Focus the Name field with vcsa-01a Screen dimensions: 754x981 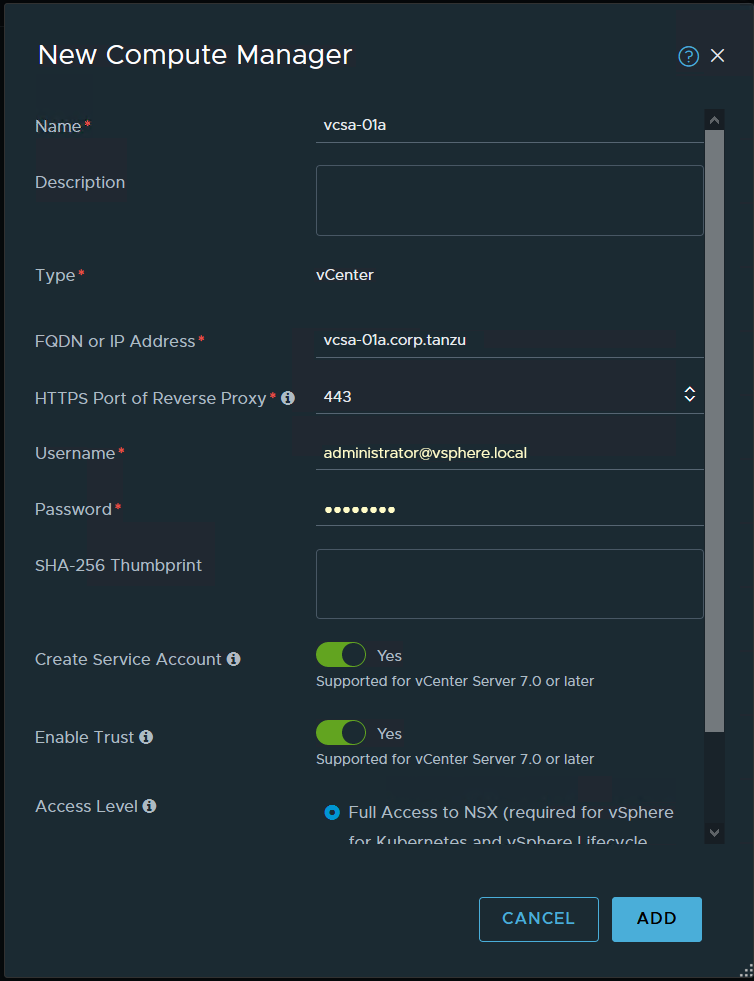pos(509,126)
